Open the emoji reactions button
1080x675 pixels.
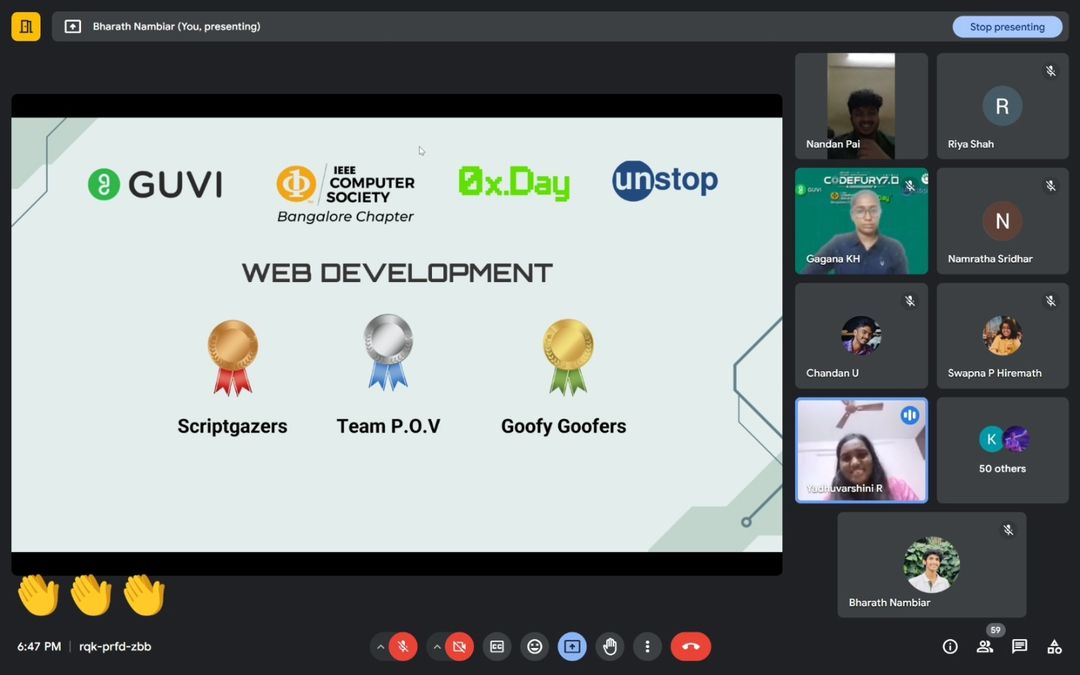pos(534,646)
